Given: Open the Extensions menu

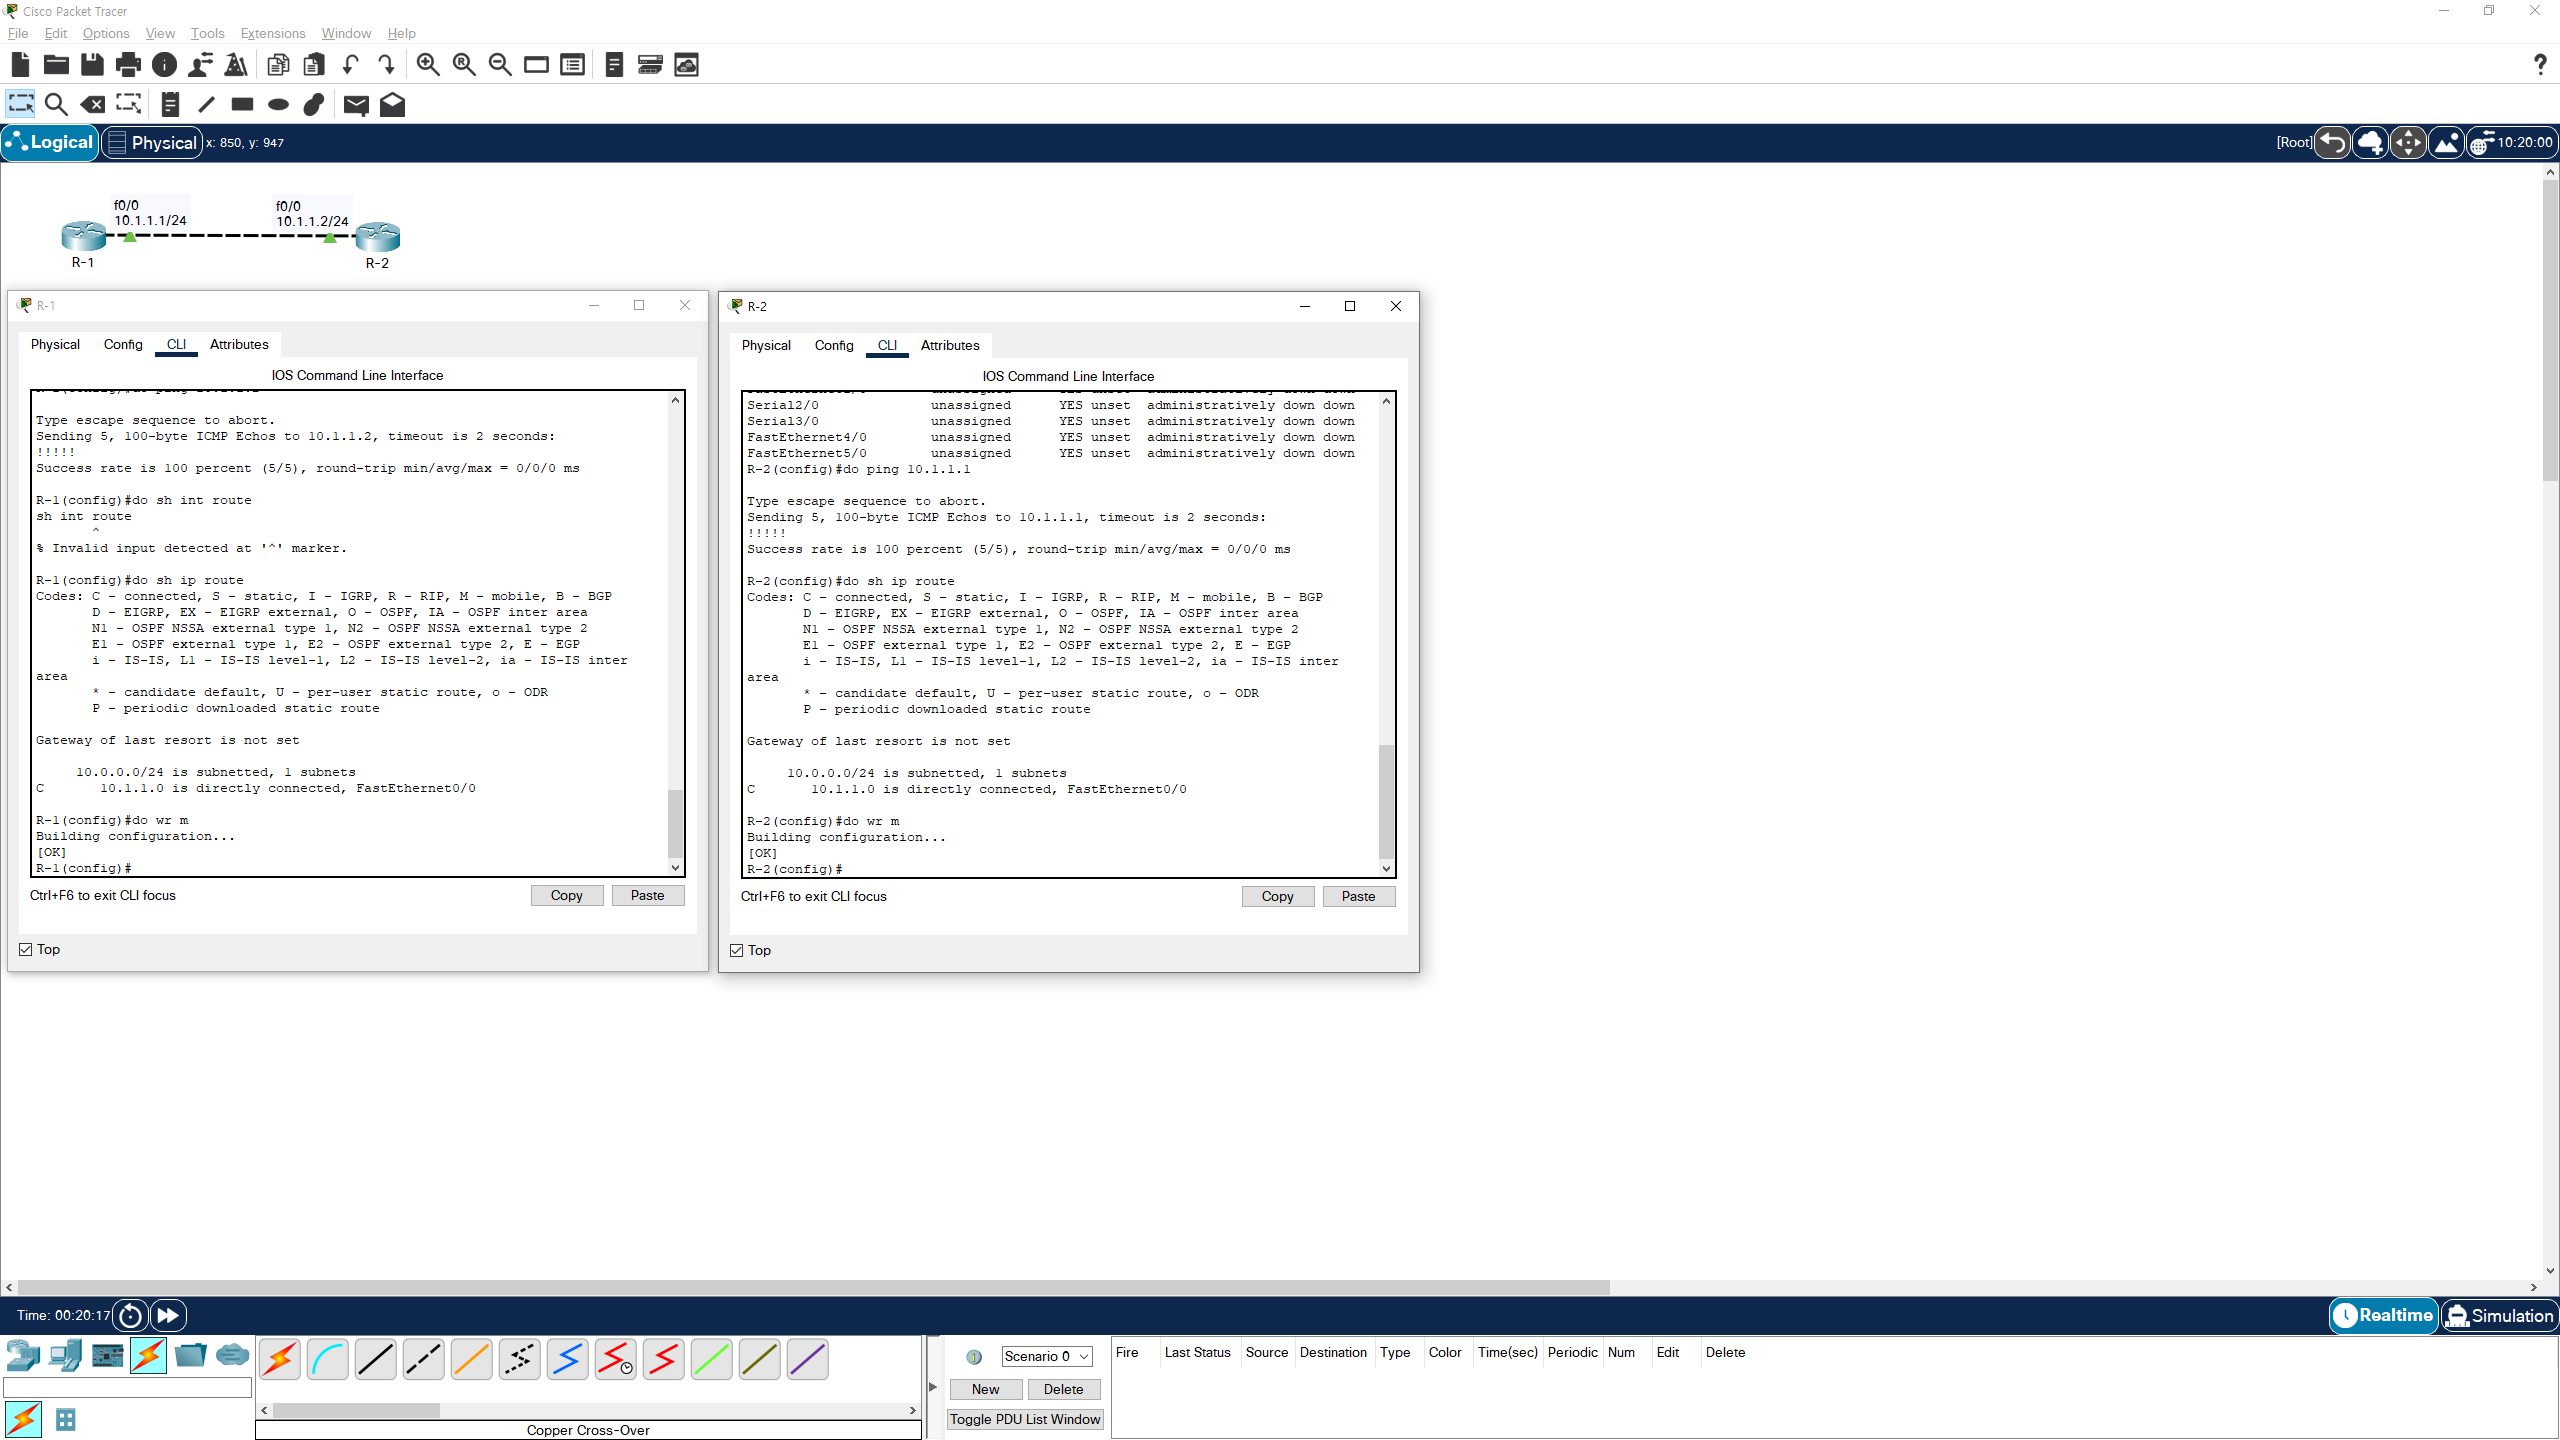Looking at the screenshot, I should point(272,33).
